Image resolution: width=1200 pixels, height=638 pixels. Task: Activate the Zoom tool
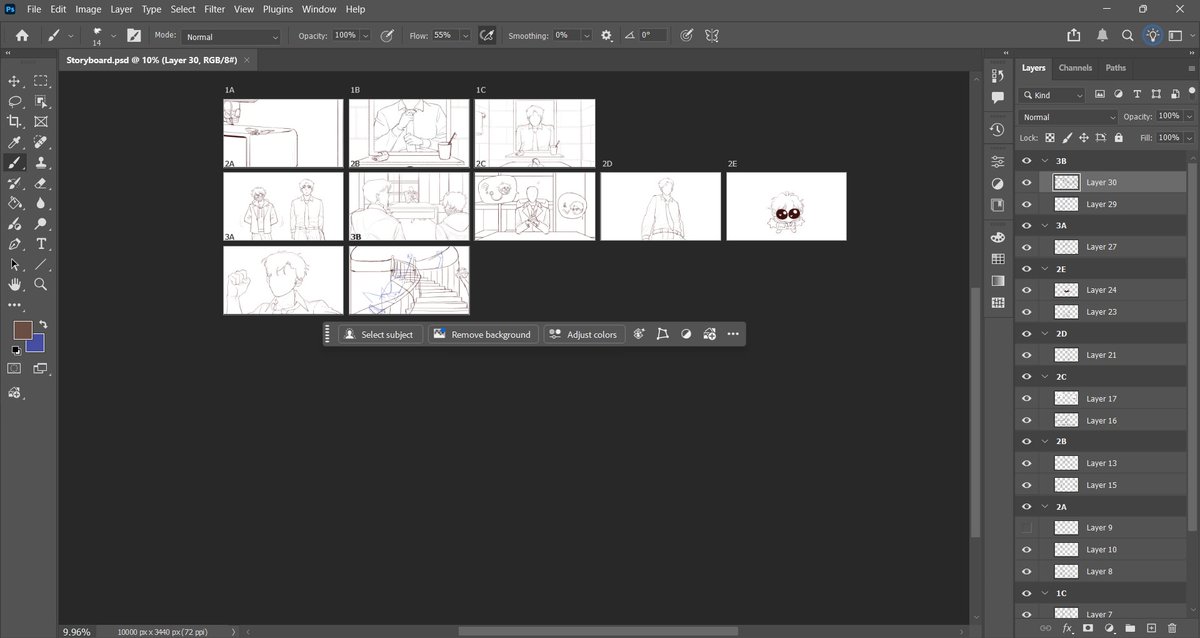[x=41, y=284]
